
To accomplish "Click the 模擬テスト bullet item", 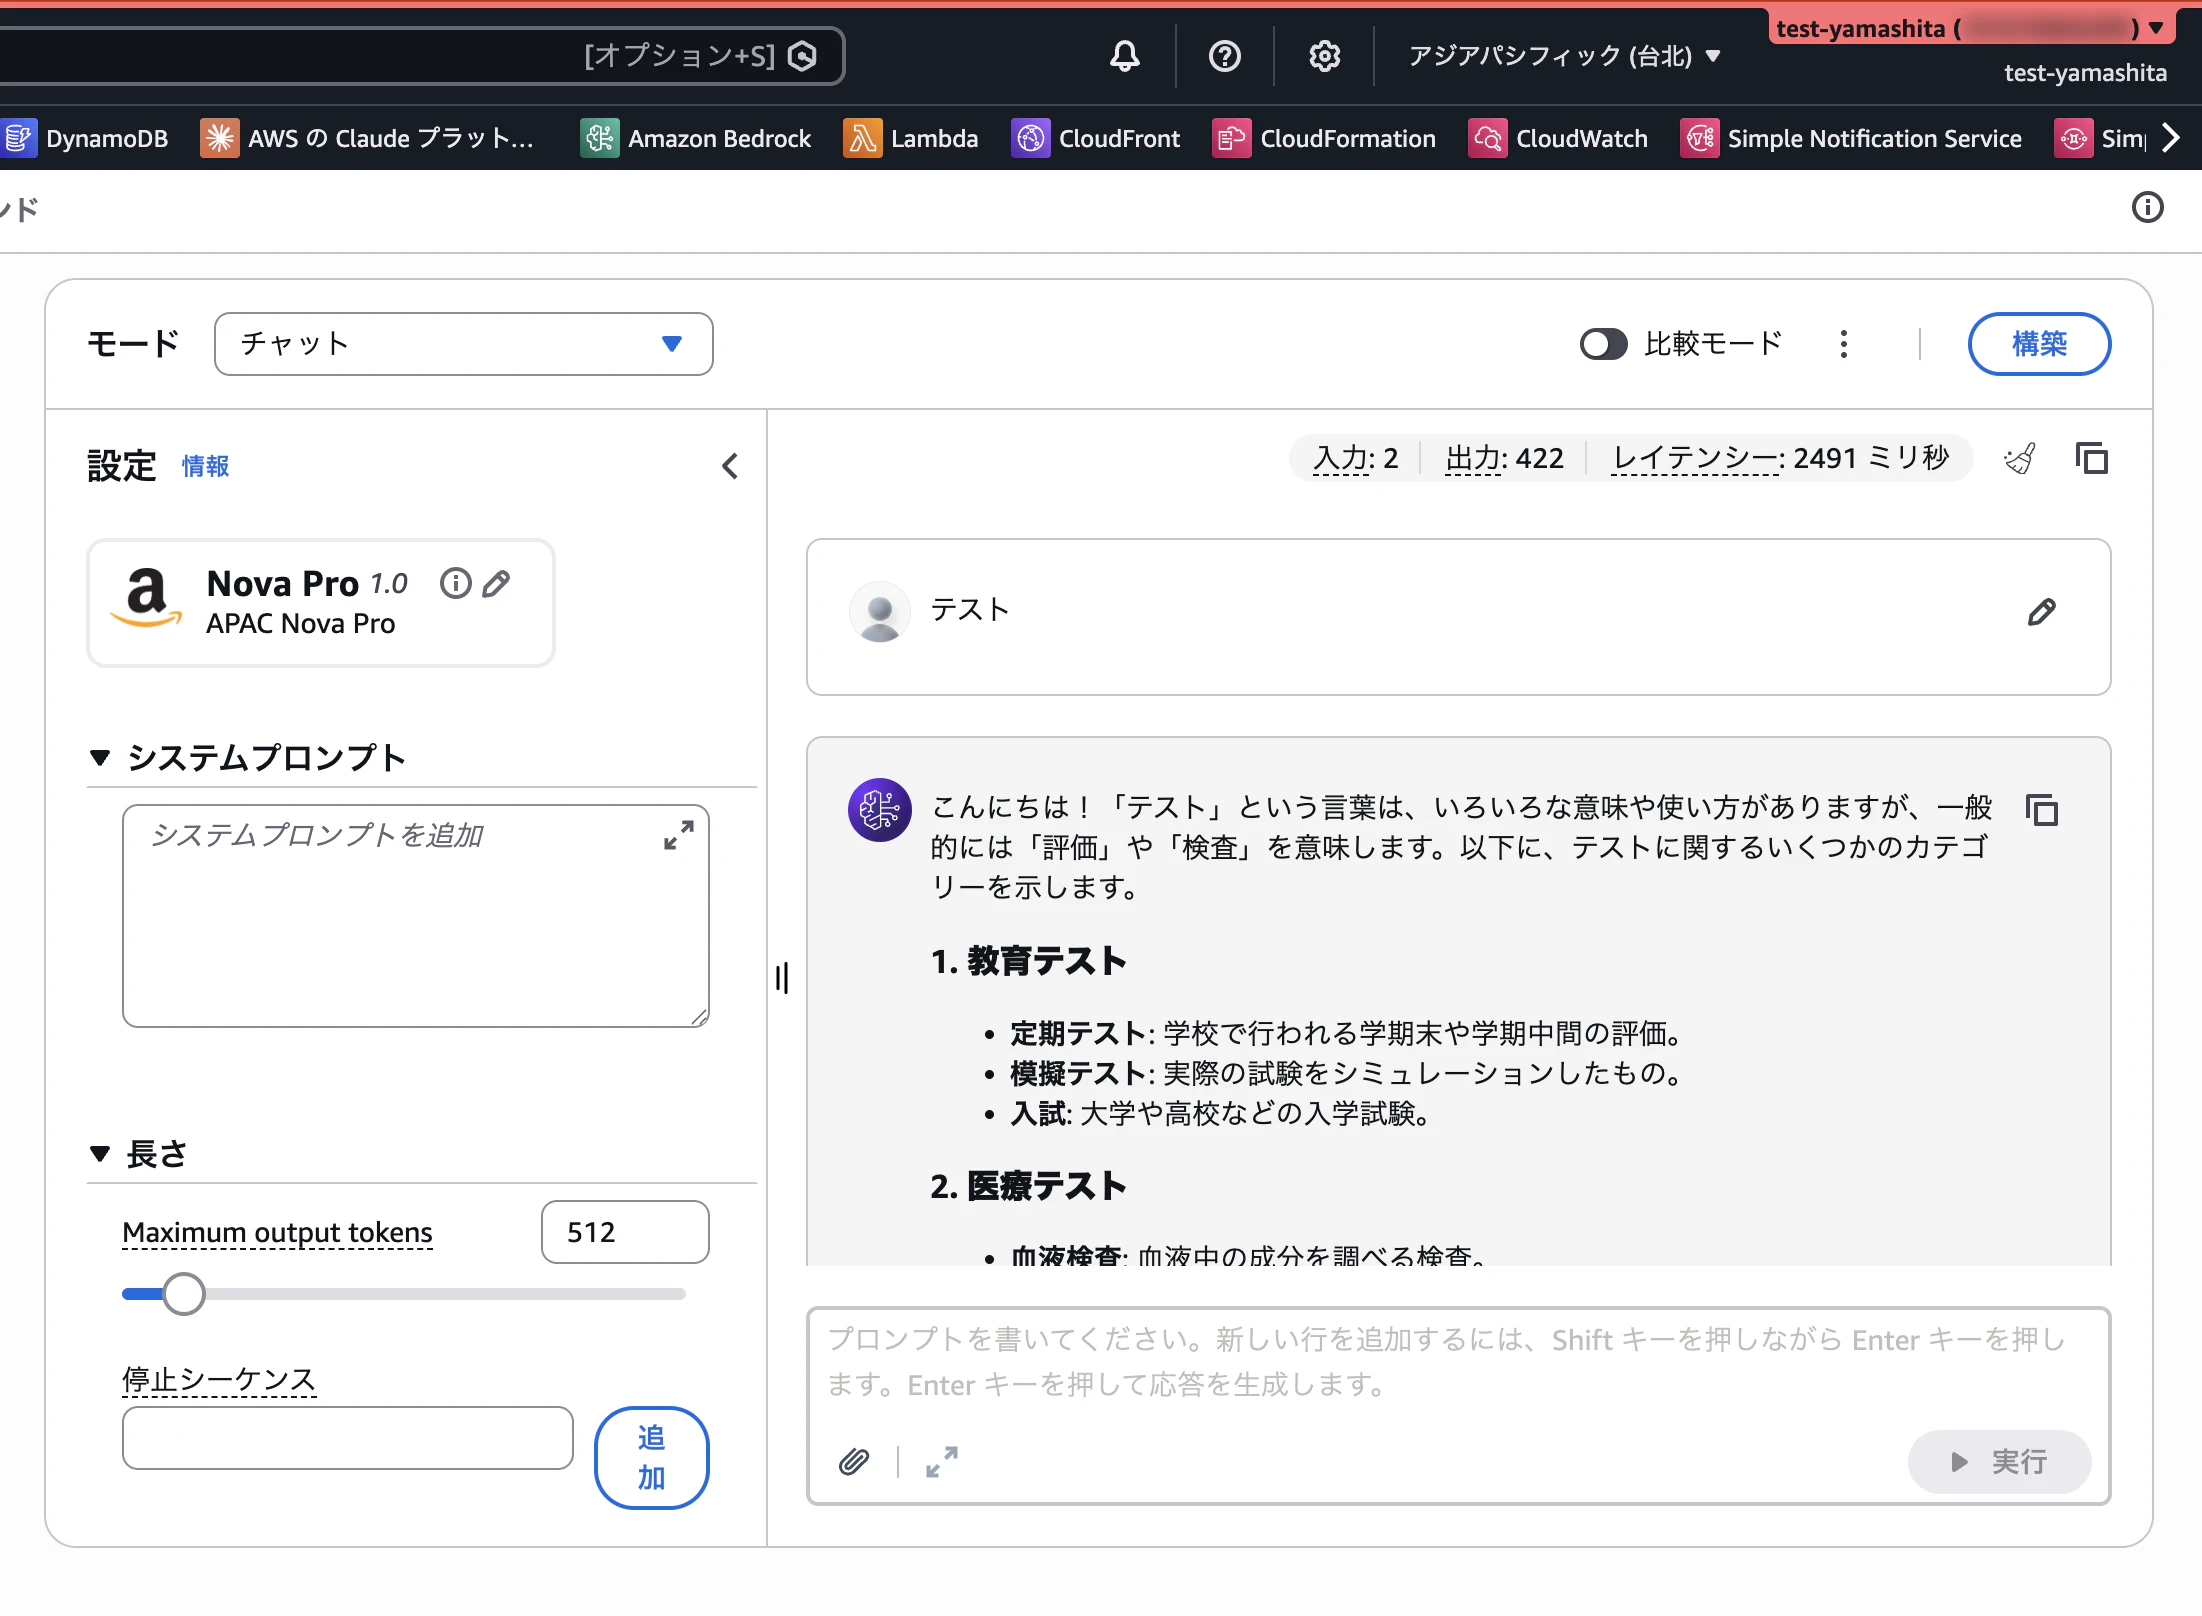I will pos(1348,1073).
